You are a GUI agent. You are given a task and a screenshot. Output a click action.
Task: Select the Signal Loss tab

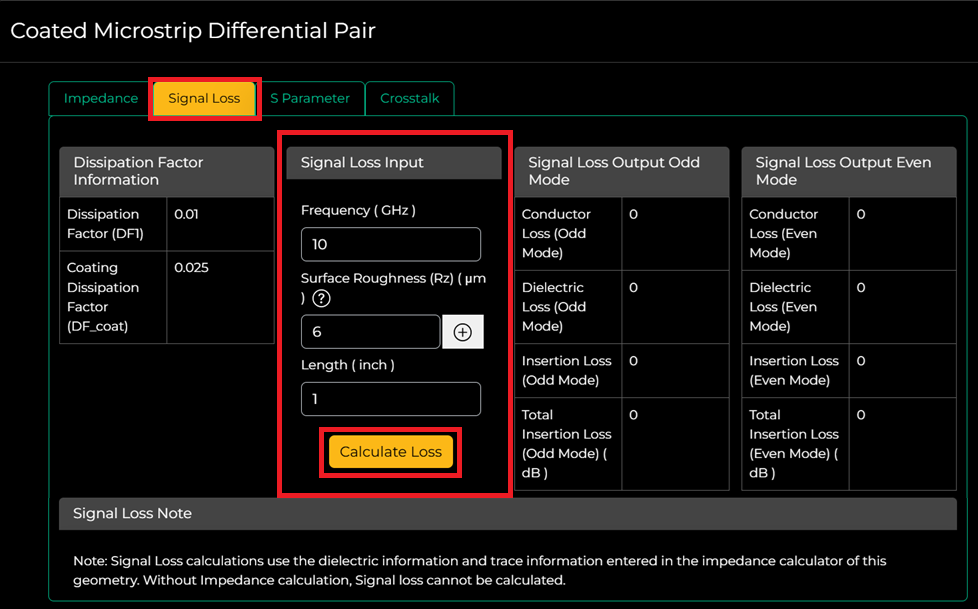pos(204,99)
